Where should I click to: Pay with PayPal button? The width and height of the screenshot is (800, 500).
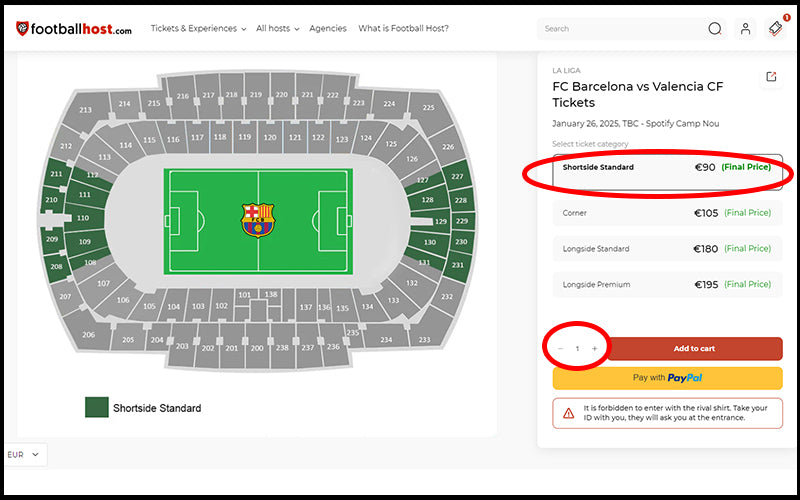pos(667,378)
